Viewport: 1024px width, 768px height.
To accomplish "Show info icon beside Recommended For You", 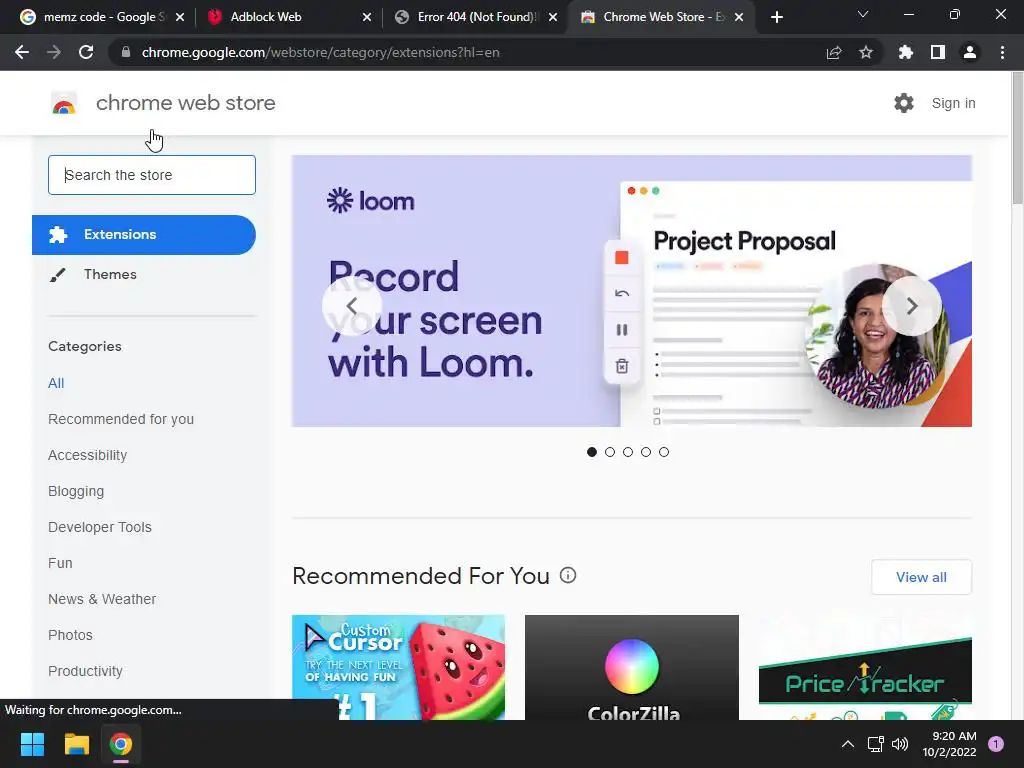I will click(568, 575).
